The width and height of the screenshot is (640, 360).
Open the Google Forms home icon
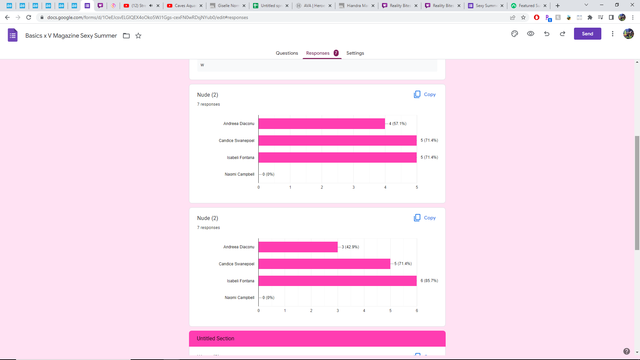(13, 36)
